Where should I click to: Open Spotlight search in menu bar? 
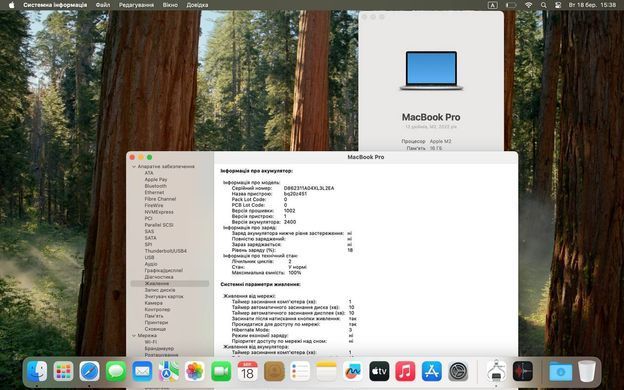(x=543, y=5)
